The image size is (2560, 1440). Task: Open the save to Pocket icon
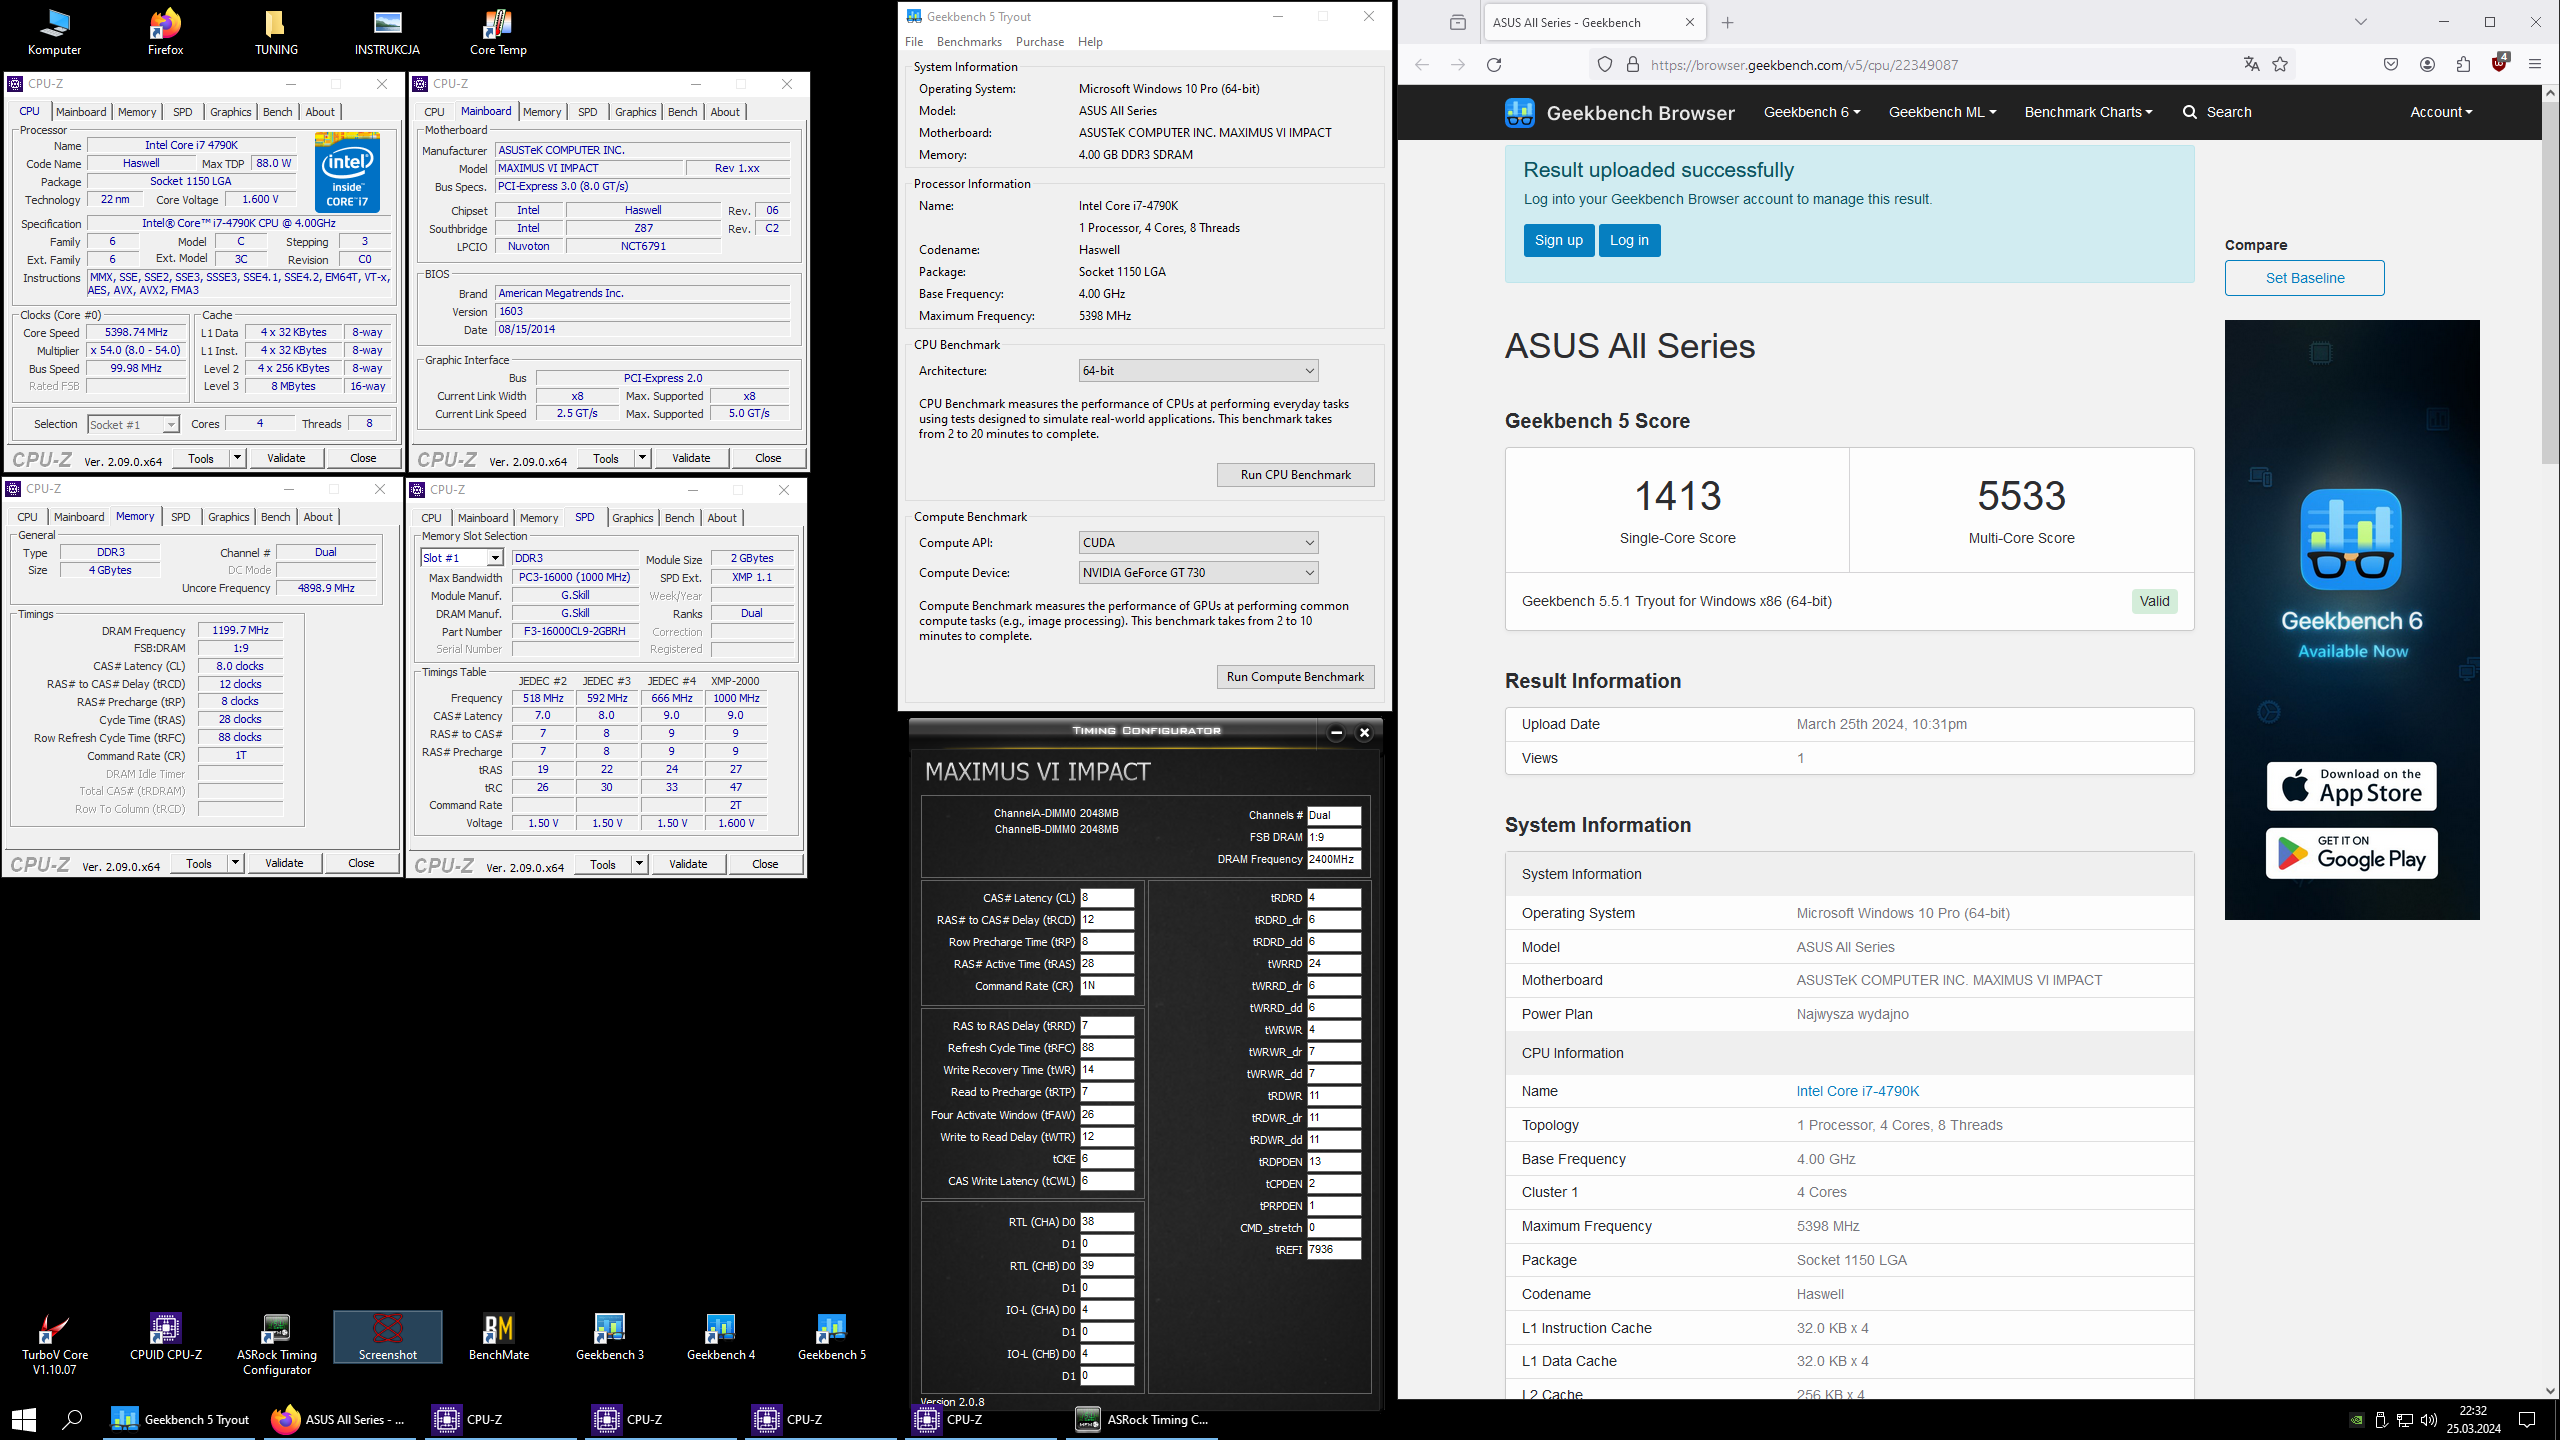(x=2391, y=65)
